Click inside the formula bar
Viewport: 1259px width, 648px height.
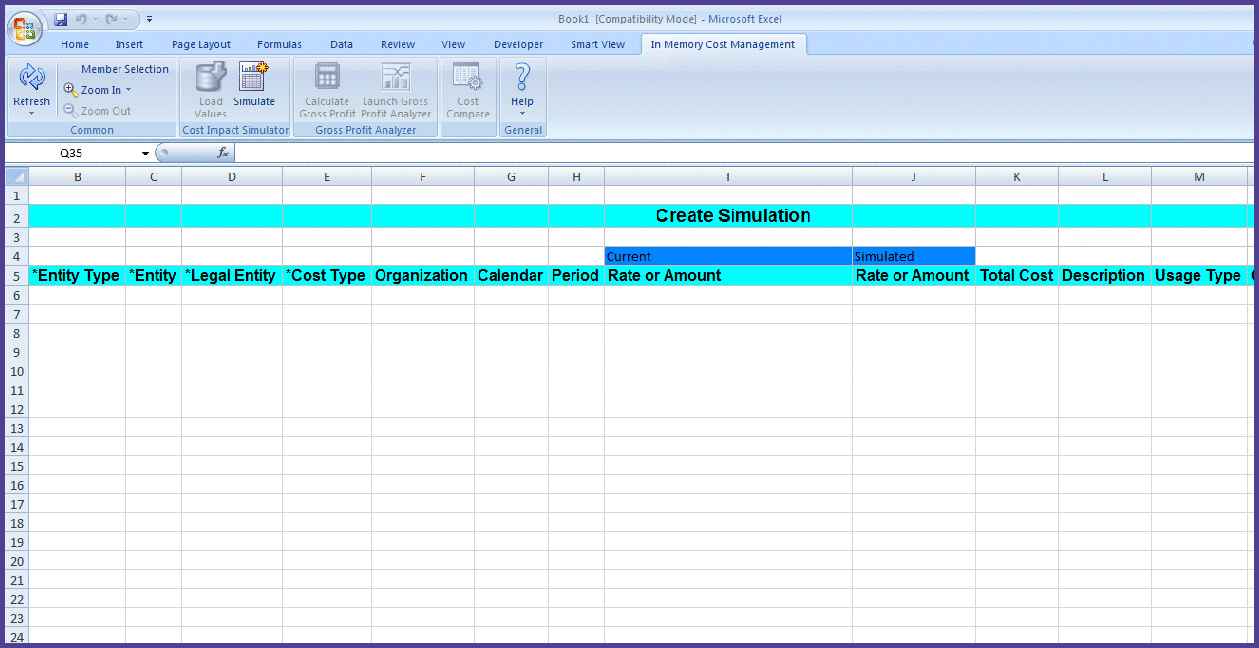[x=745, y=153]
